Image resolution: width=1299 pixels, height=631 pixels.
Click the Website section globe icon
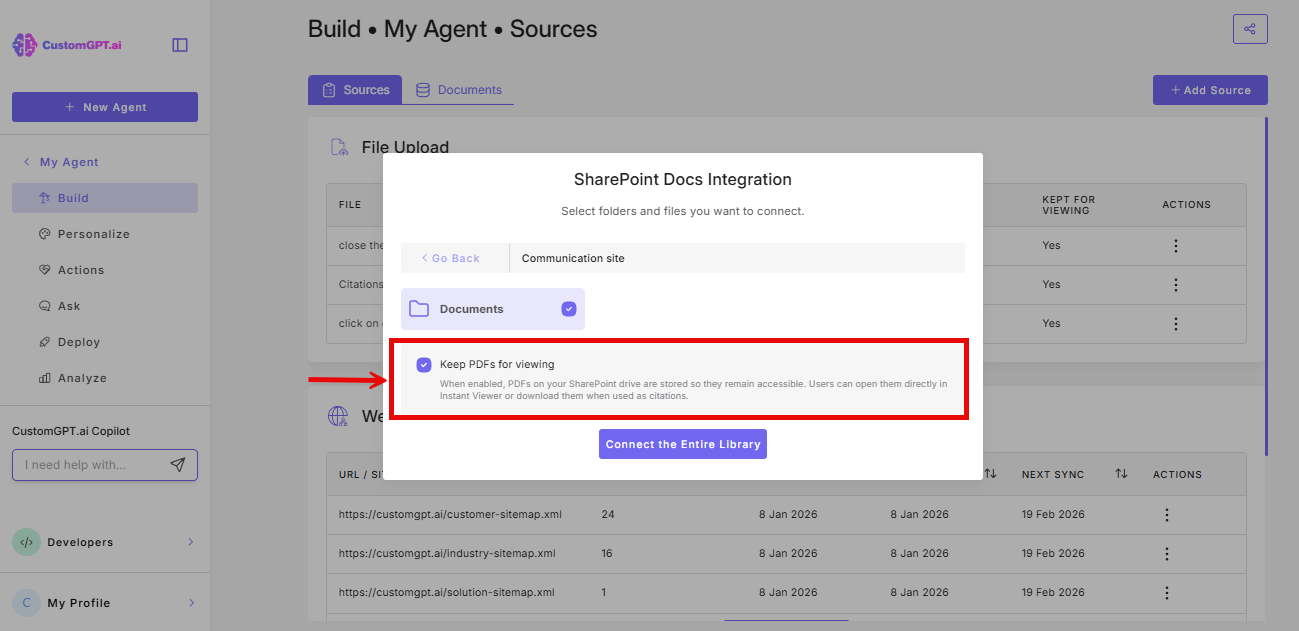339,416
